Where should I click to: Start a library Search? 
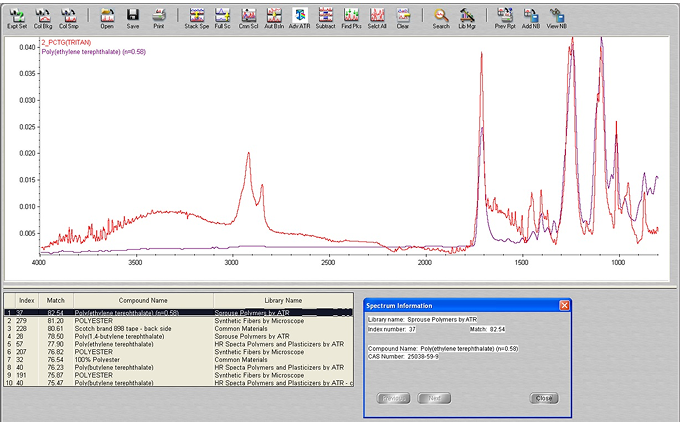point(441,17)
